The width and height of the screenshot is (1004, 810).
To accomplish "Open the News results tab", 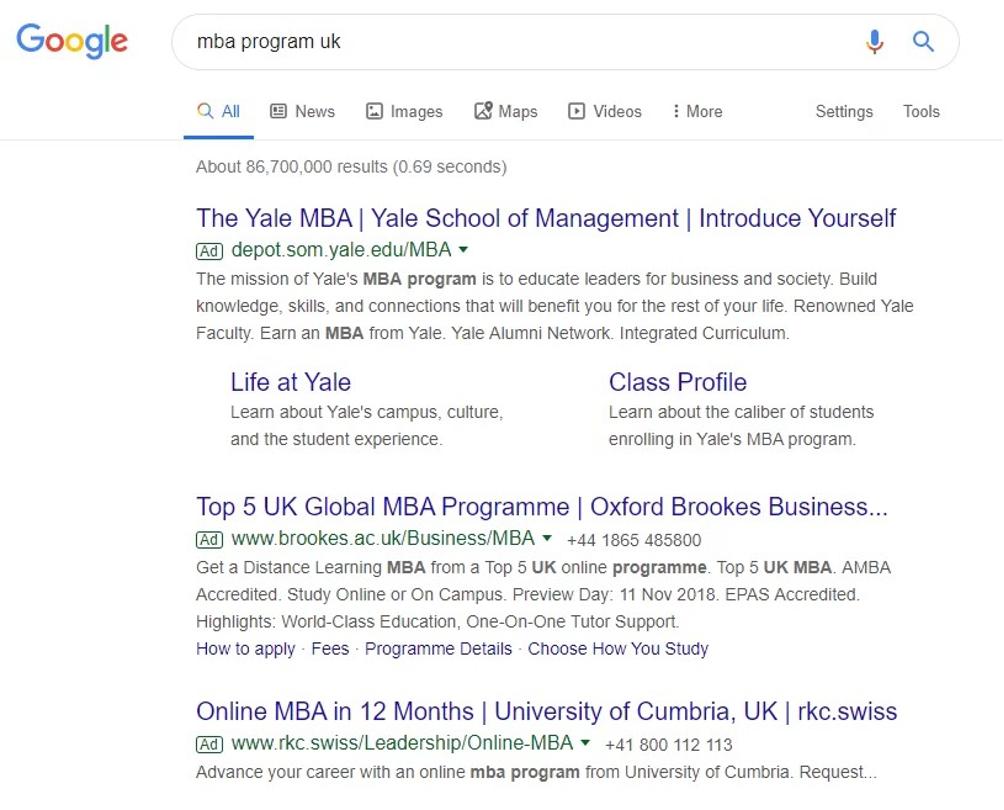I will (303, 112).
